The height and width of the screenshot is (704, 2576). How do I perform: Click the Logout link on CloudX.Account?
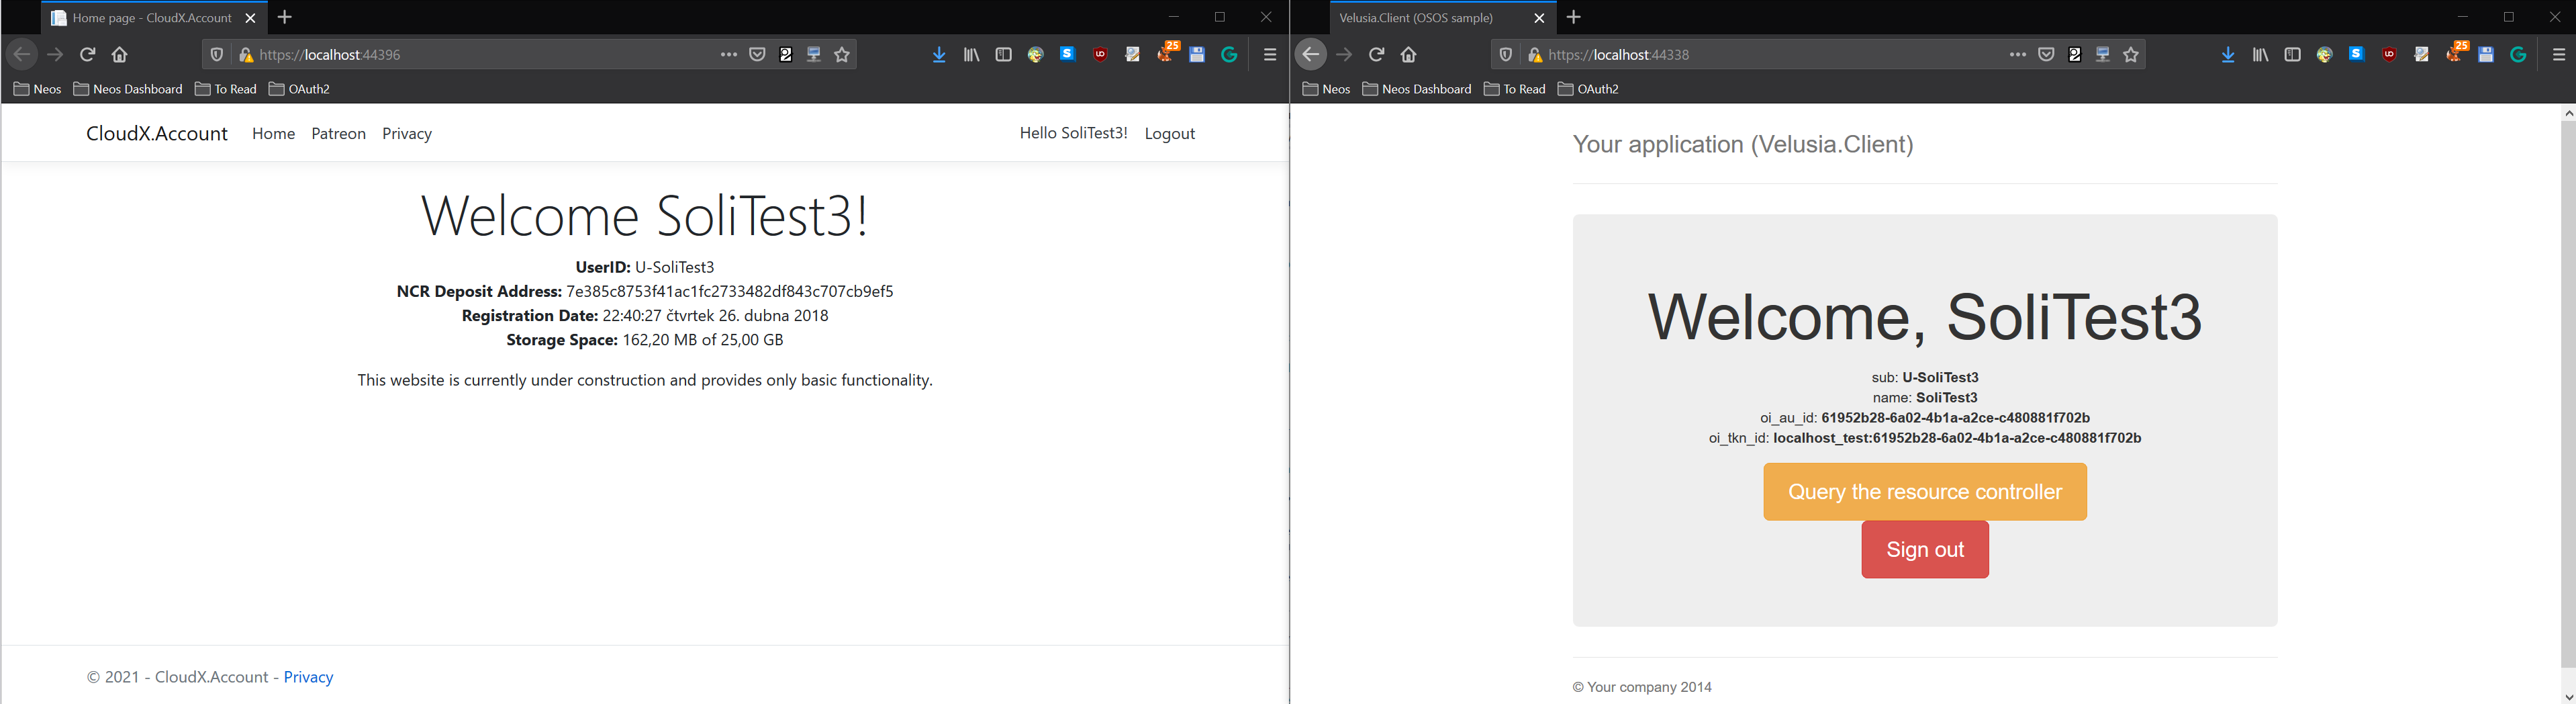point(1169,134)
